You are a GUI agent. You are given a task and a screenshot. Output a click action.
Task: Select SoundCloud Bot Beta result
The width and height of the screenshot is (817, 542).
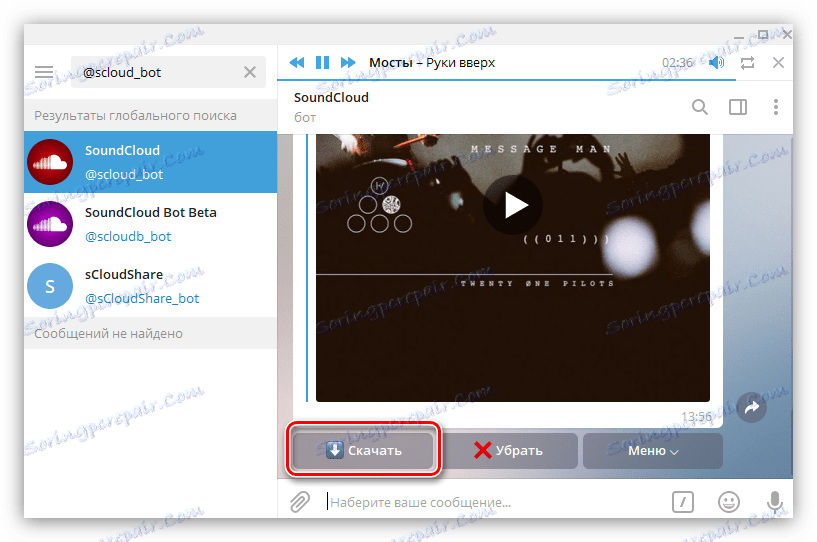point(151,224)
